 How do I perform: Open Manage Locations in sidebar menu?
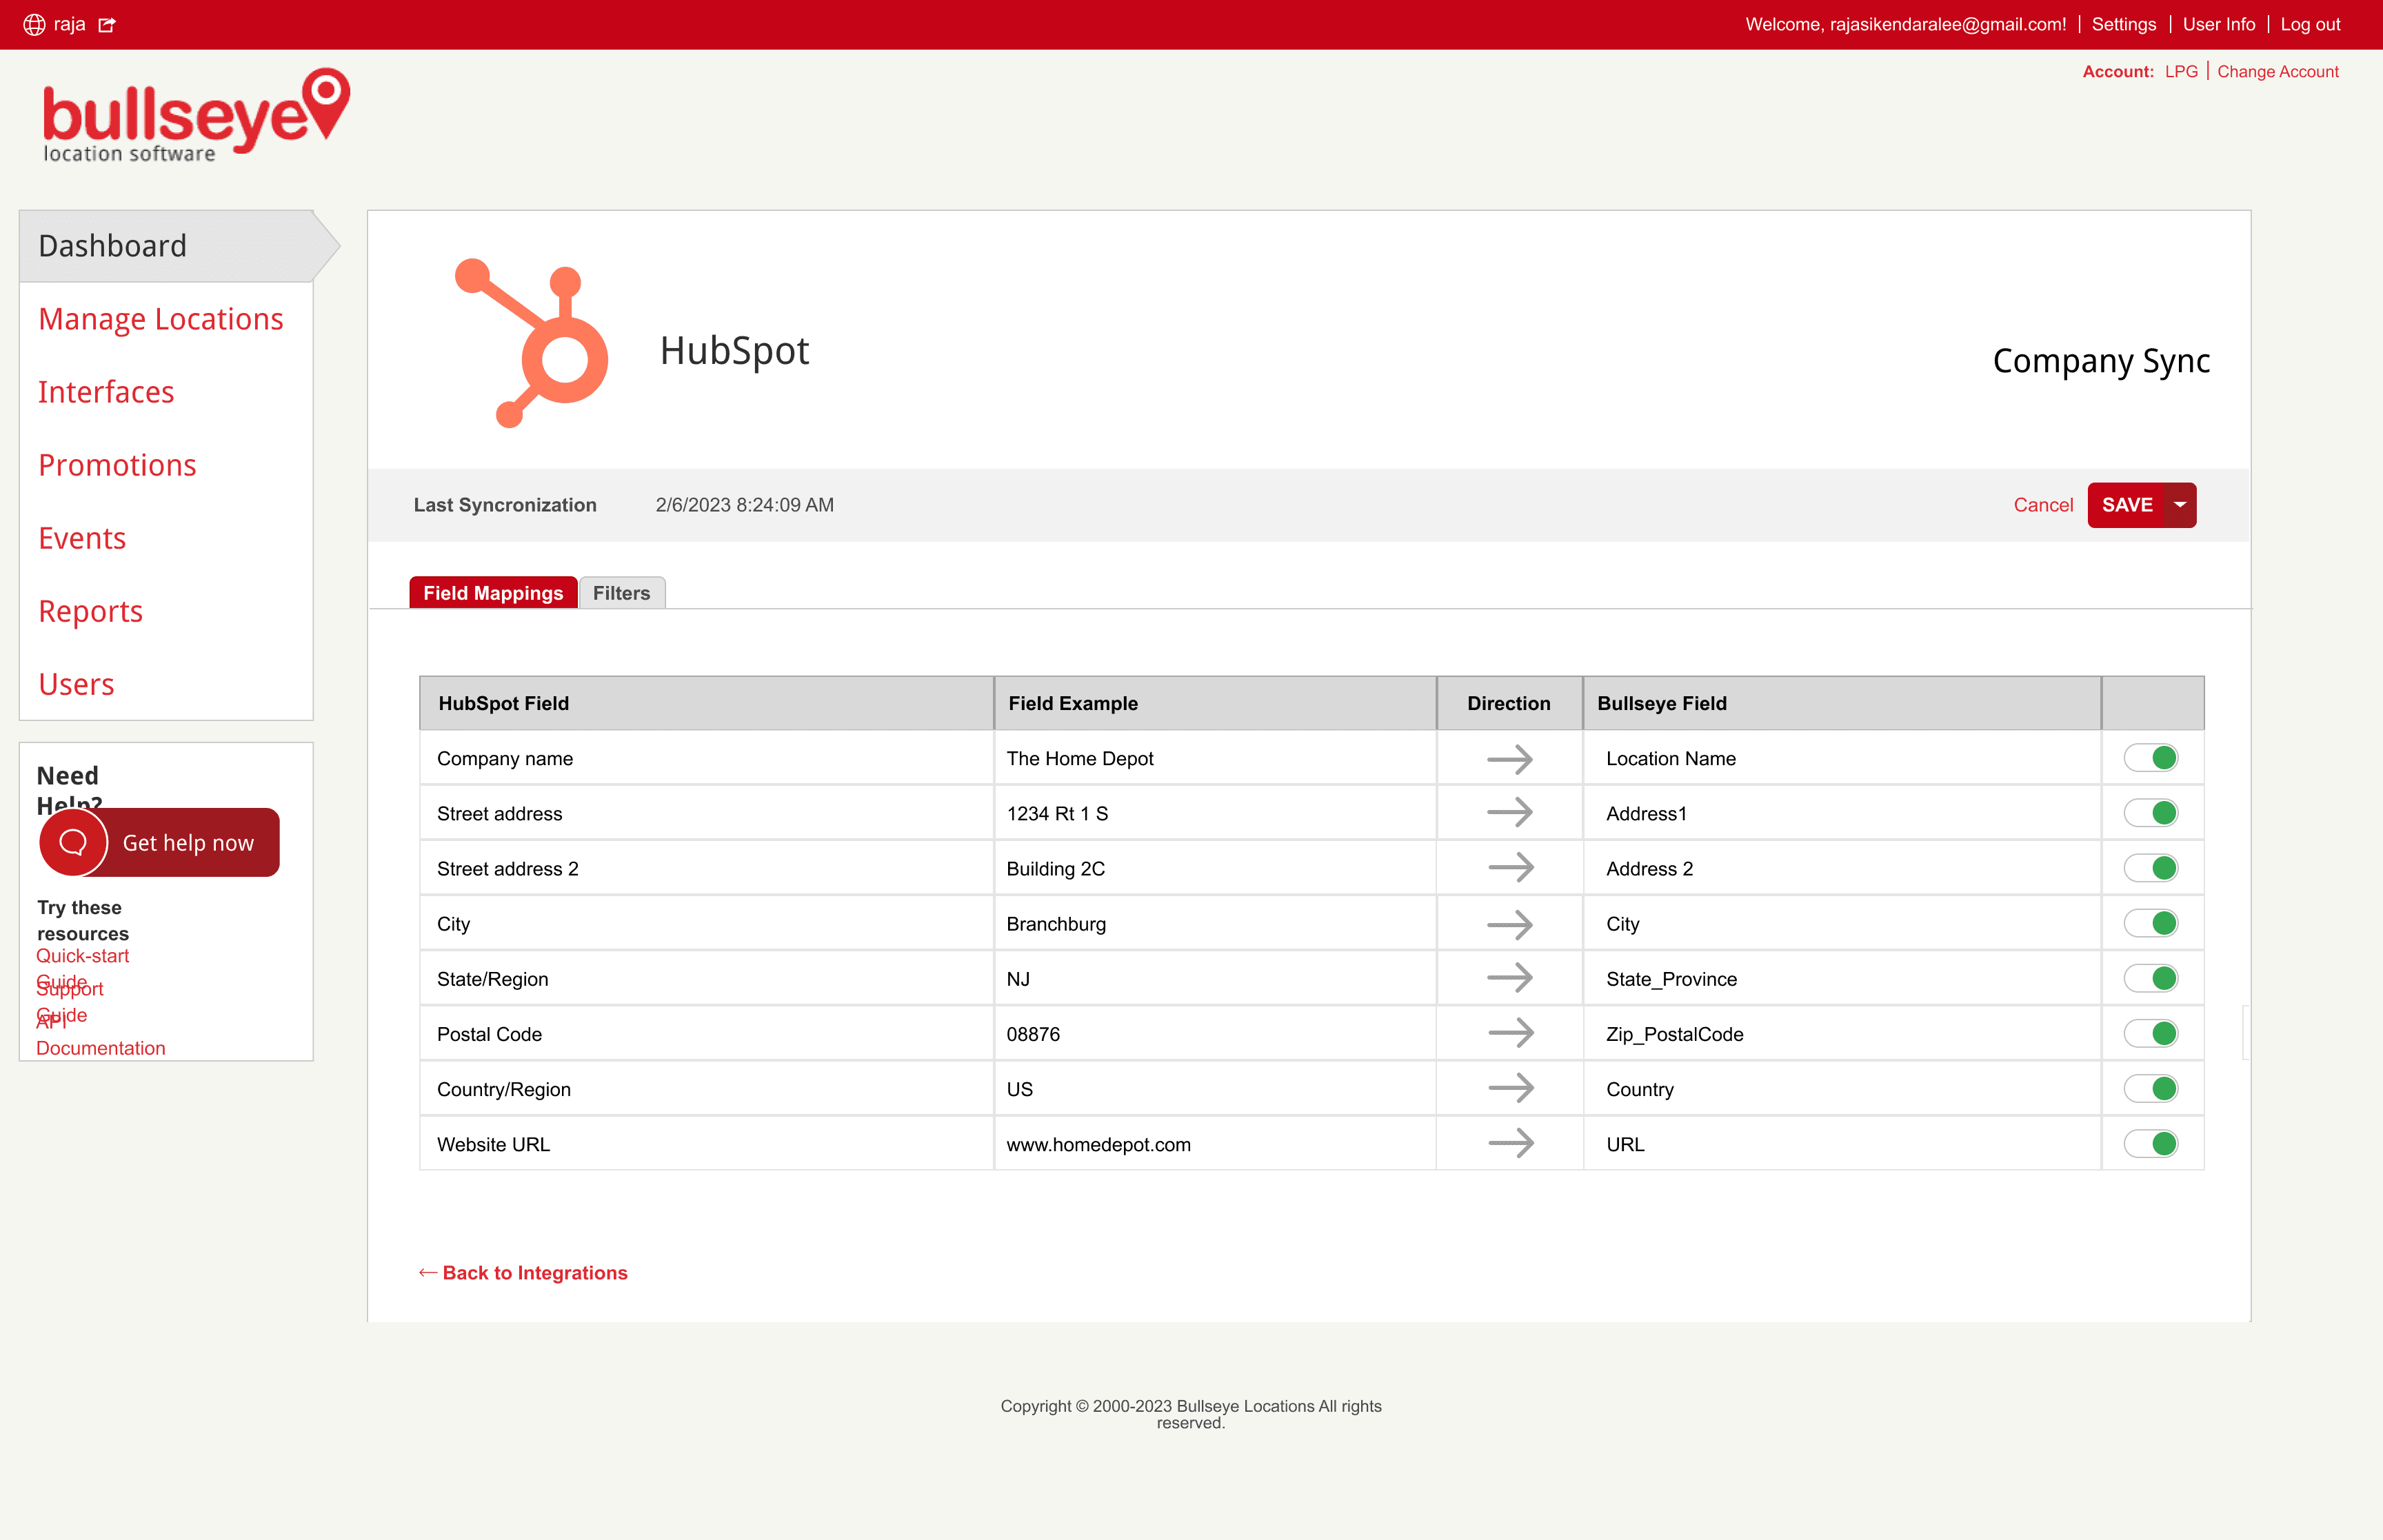pos(161,319)
